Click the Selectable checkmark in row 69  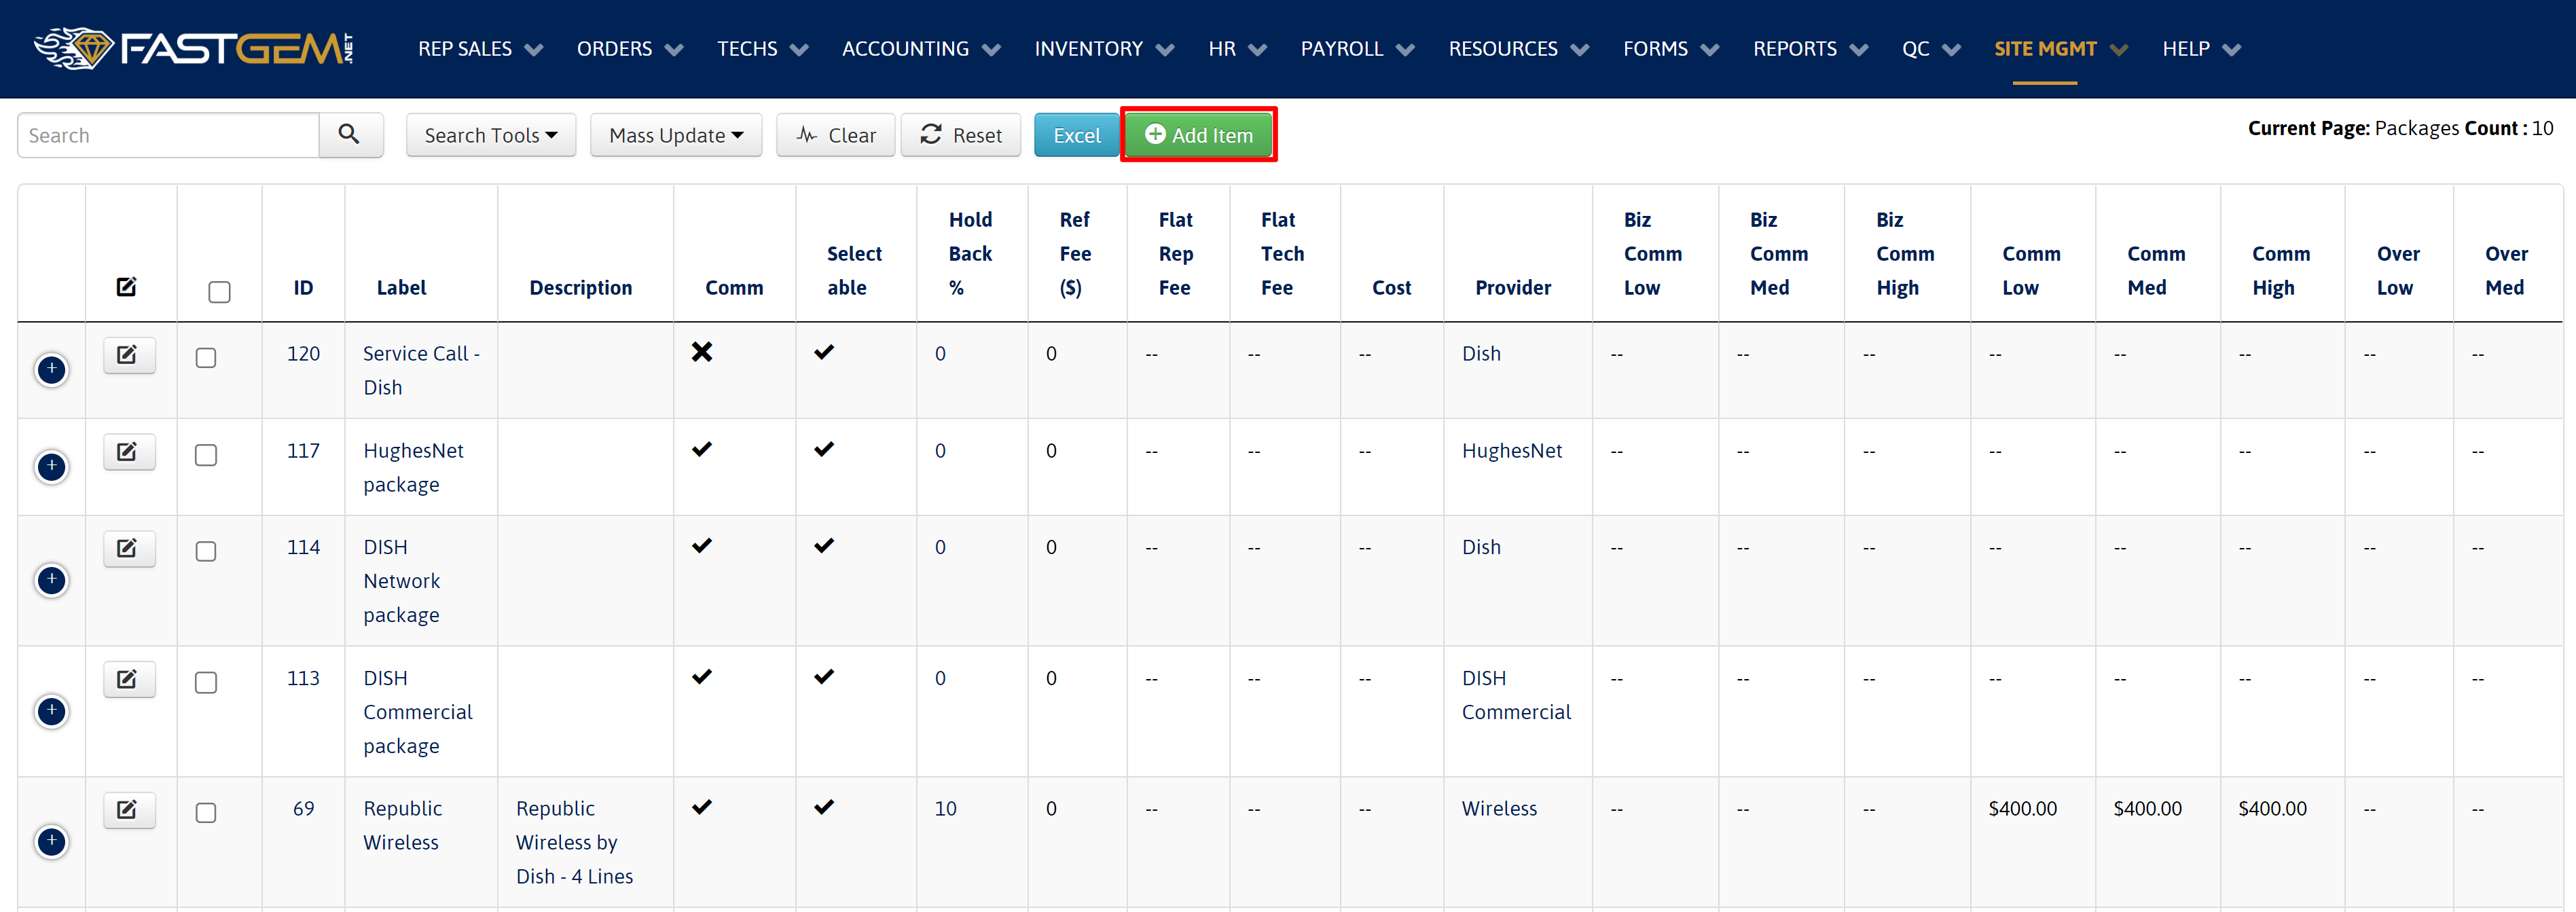pos(824,807)
